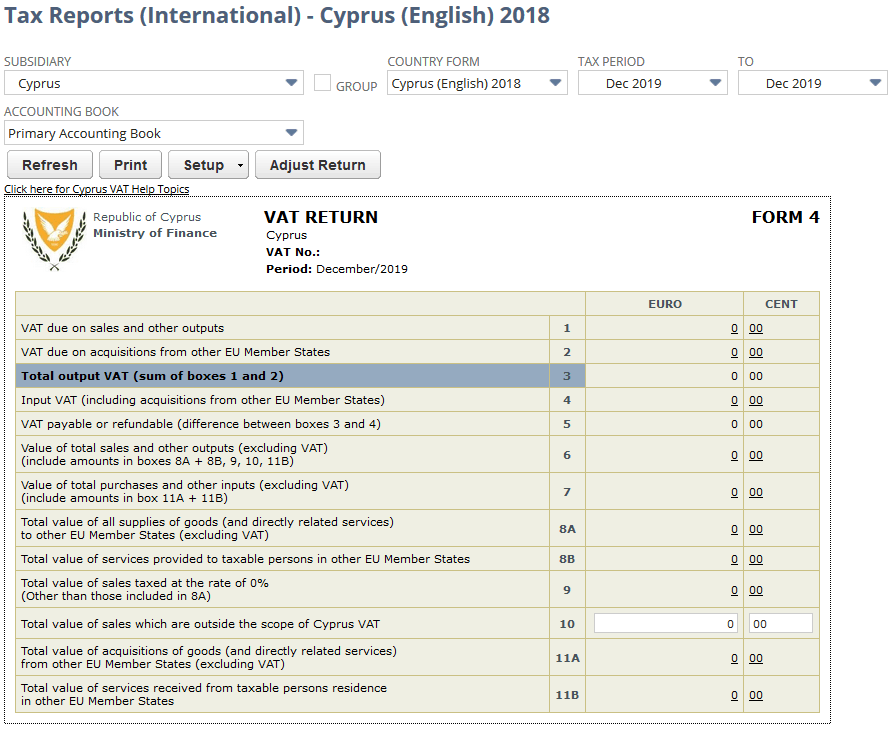
Task: Open the Tax Period dropdown
Action: click(715, 84)
